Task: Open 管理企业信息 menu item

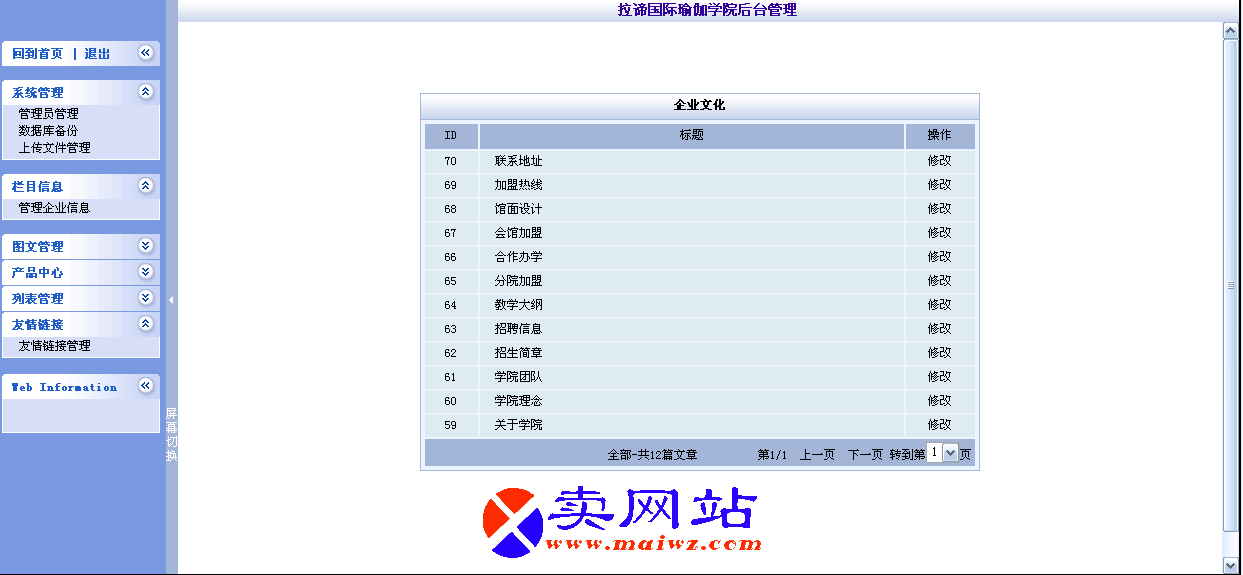Action: (x=54, y=208)
